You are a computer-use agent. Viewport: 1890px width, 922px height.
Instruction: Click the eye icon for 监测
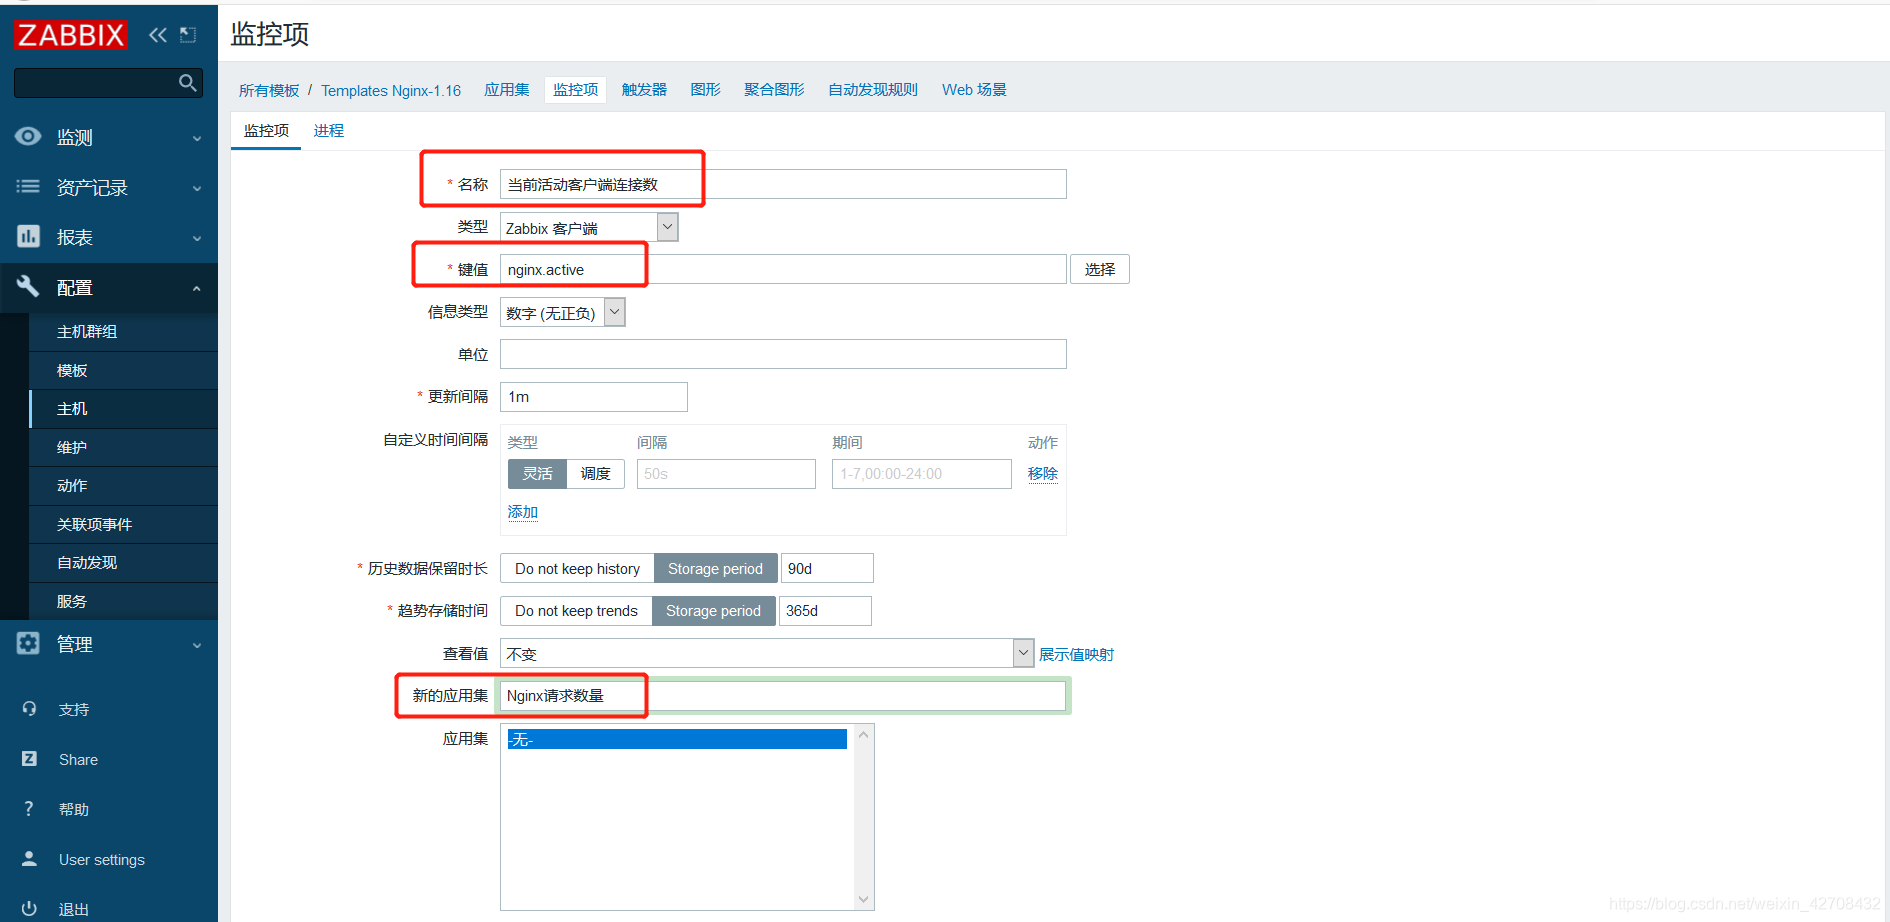[x=28, y=136]
